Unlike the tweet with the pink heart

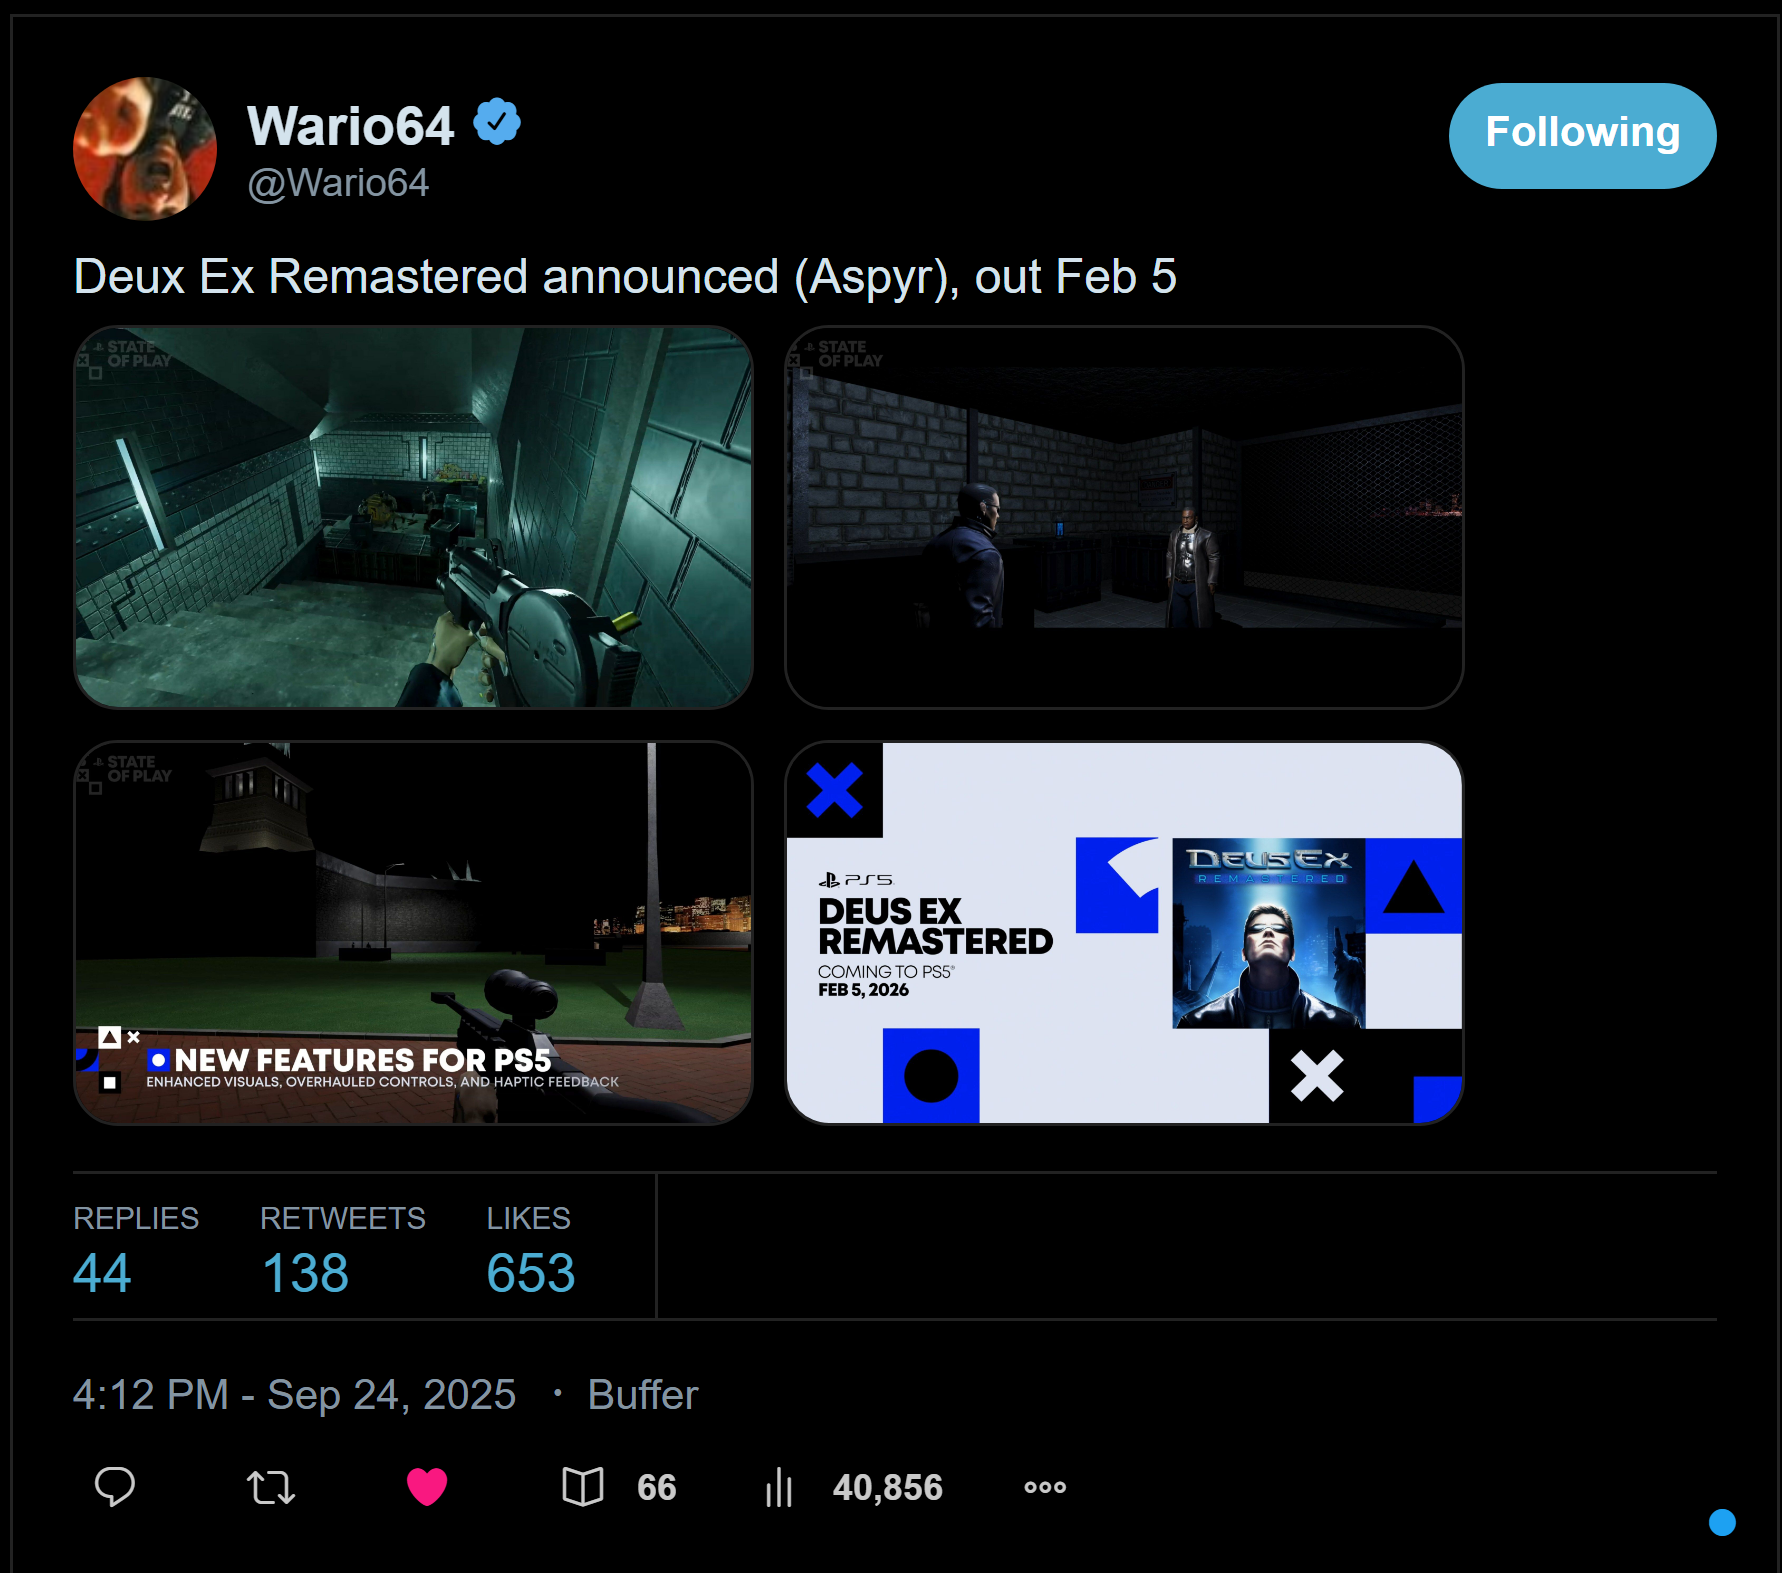pos(427,1487)
